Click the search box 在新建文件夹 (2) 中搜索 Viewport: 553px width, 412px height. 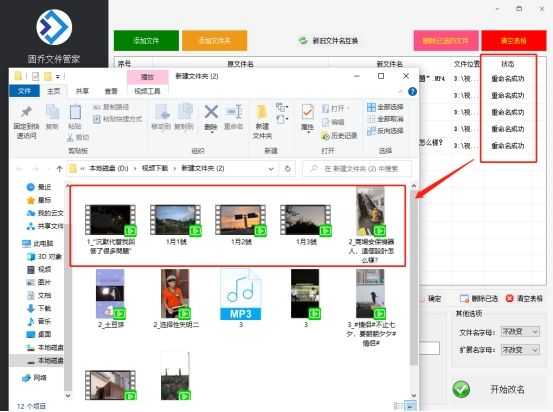click(357, 169)
